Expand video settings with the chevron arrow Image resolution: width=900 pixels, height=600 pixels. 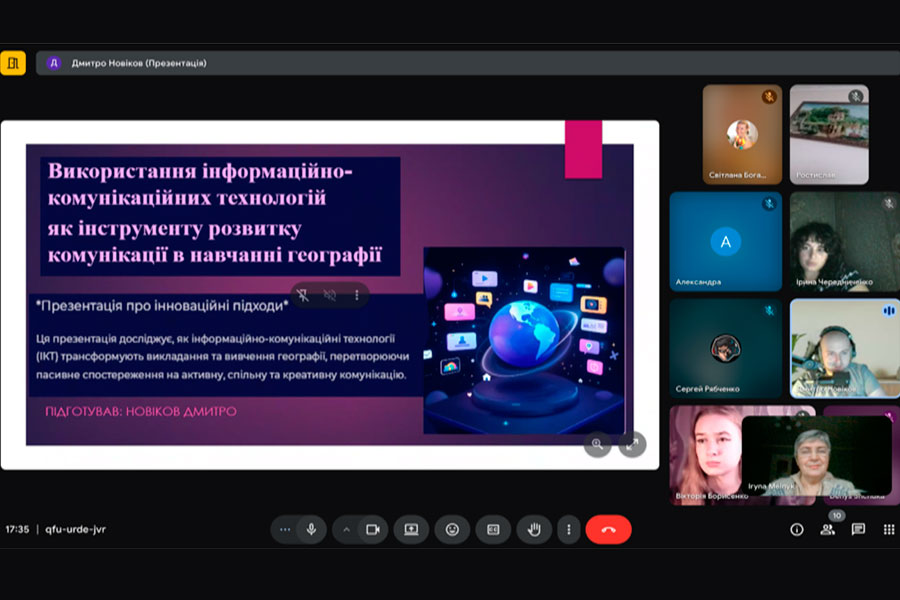346,529
